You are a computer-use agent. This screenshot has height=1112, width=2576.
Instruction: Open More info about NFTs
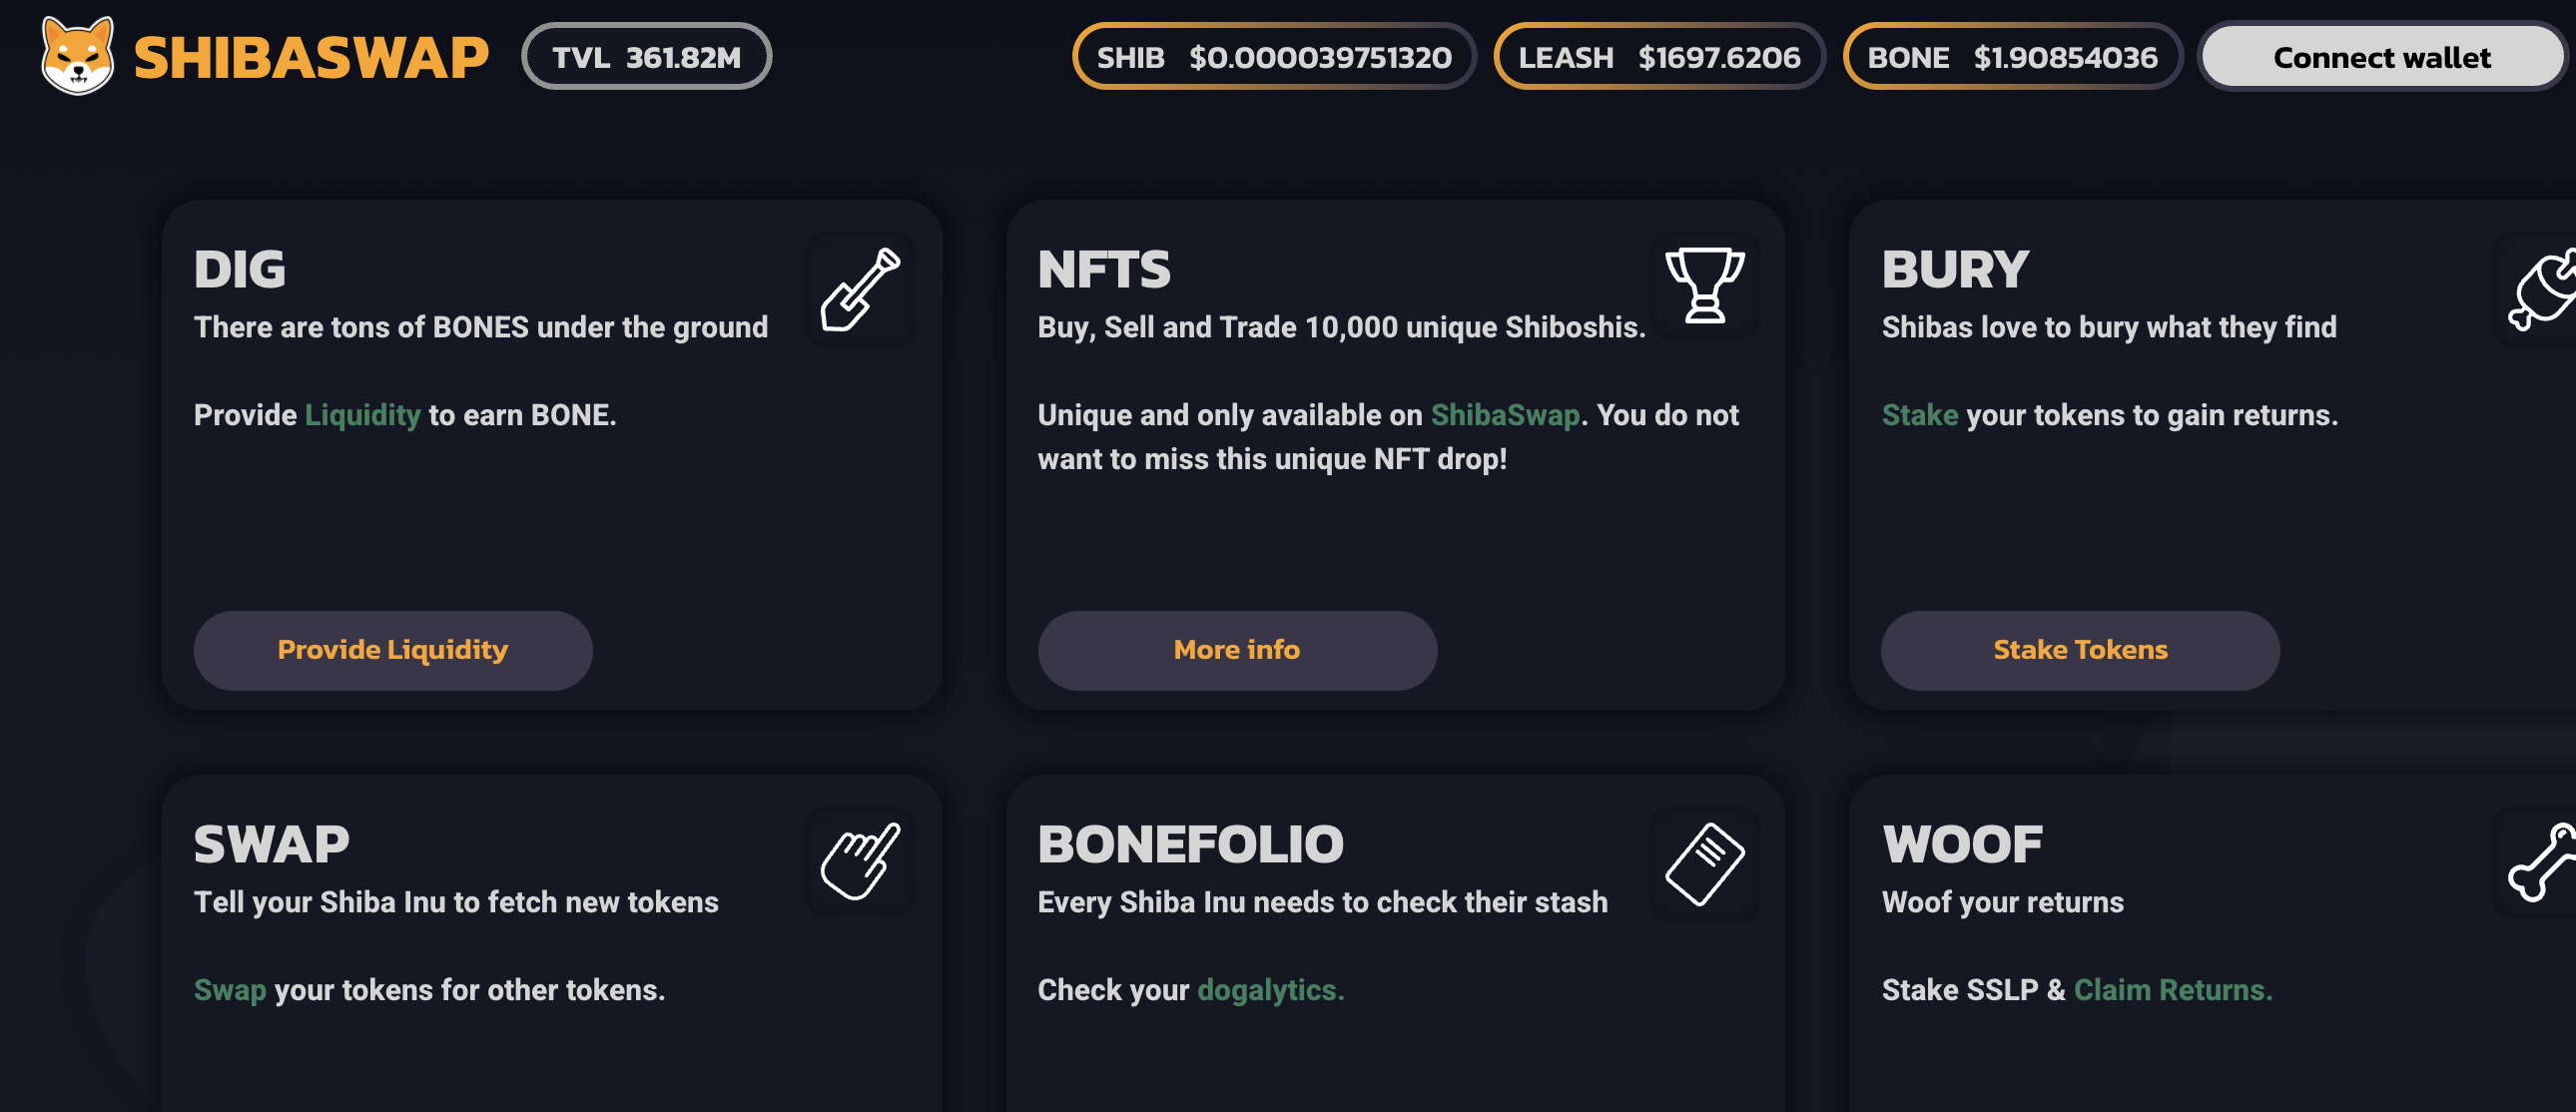[x=1236, y=650]
